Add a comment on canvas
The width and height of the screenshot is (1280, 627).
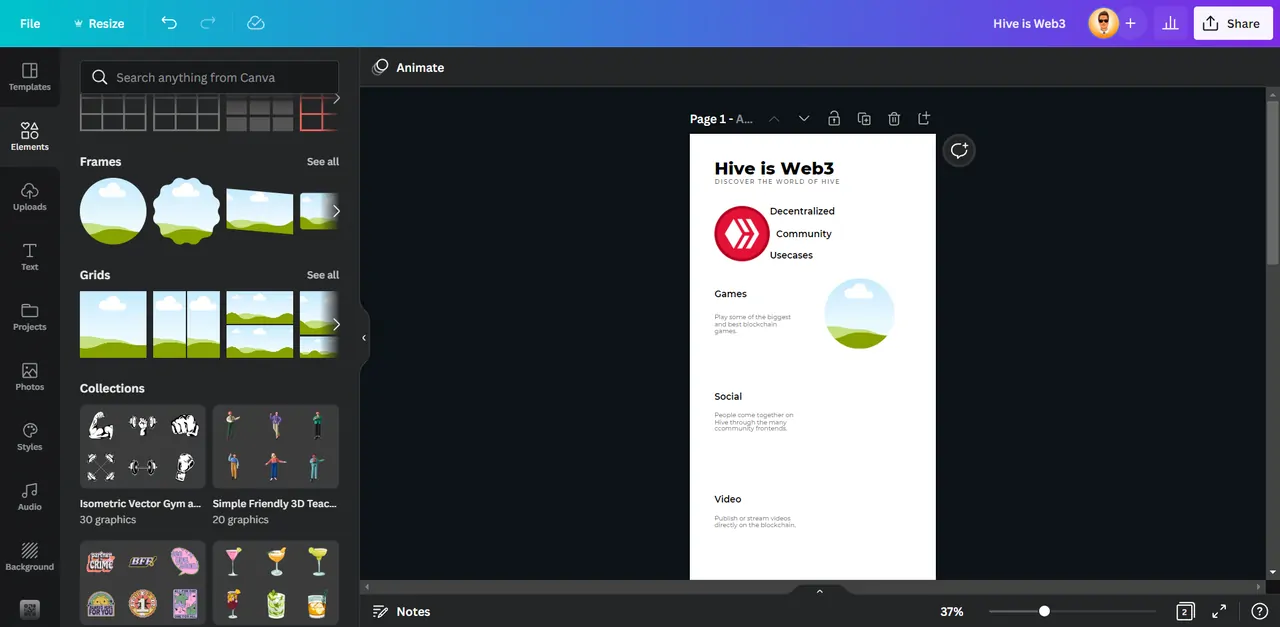click(x=959, y=150)
